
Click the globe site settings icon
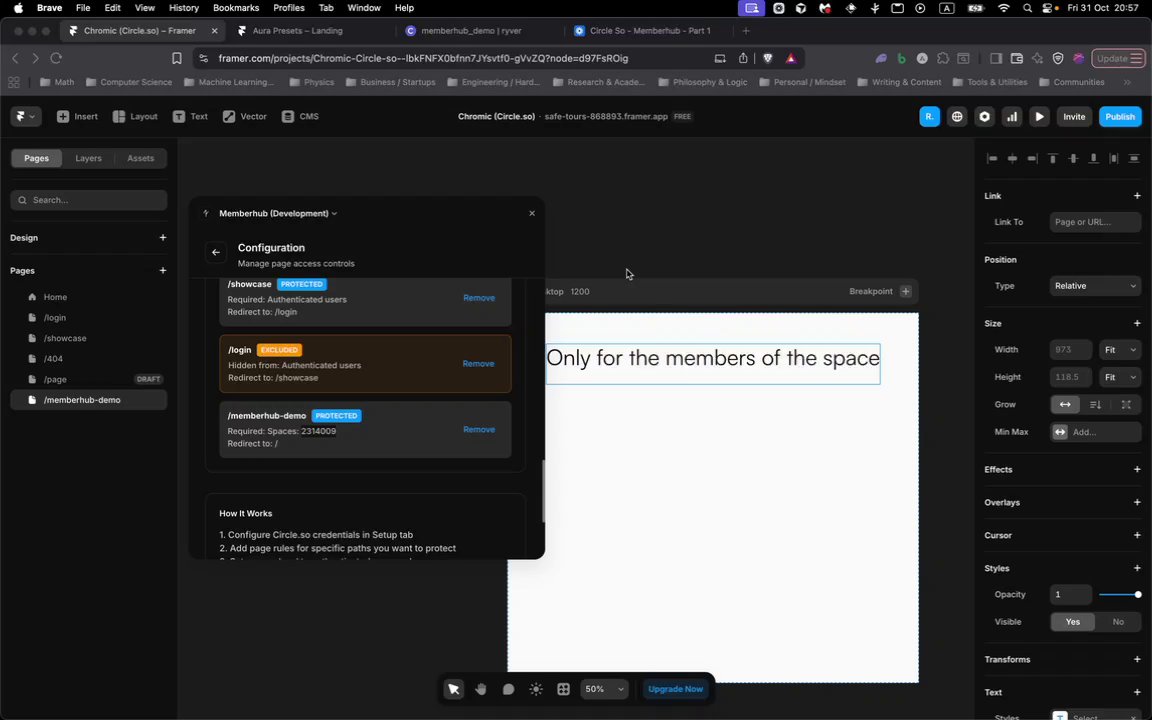pyautogui.click(x=957, y=116)
